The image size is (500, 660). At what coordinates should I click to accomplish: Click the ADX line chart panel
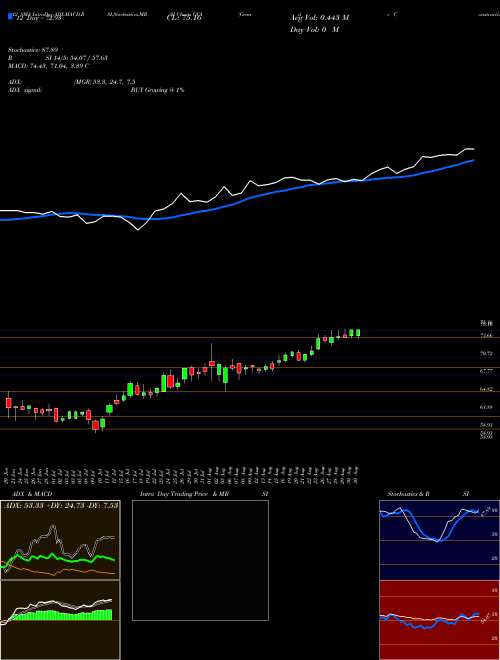(60, 540)
